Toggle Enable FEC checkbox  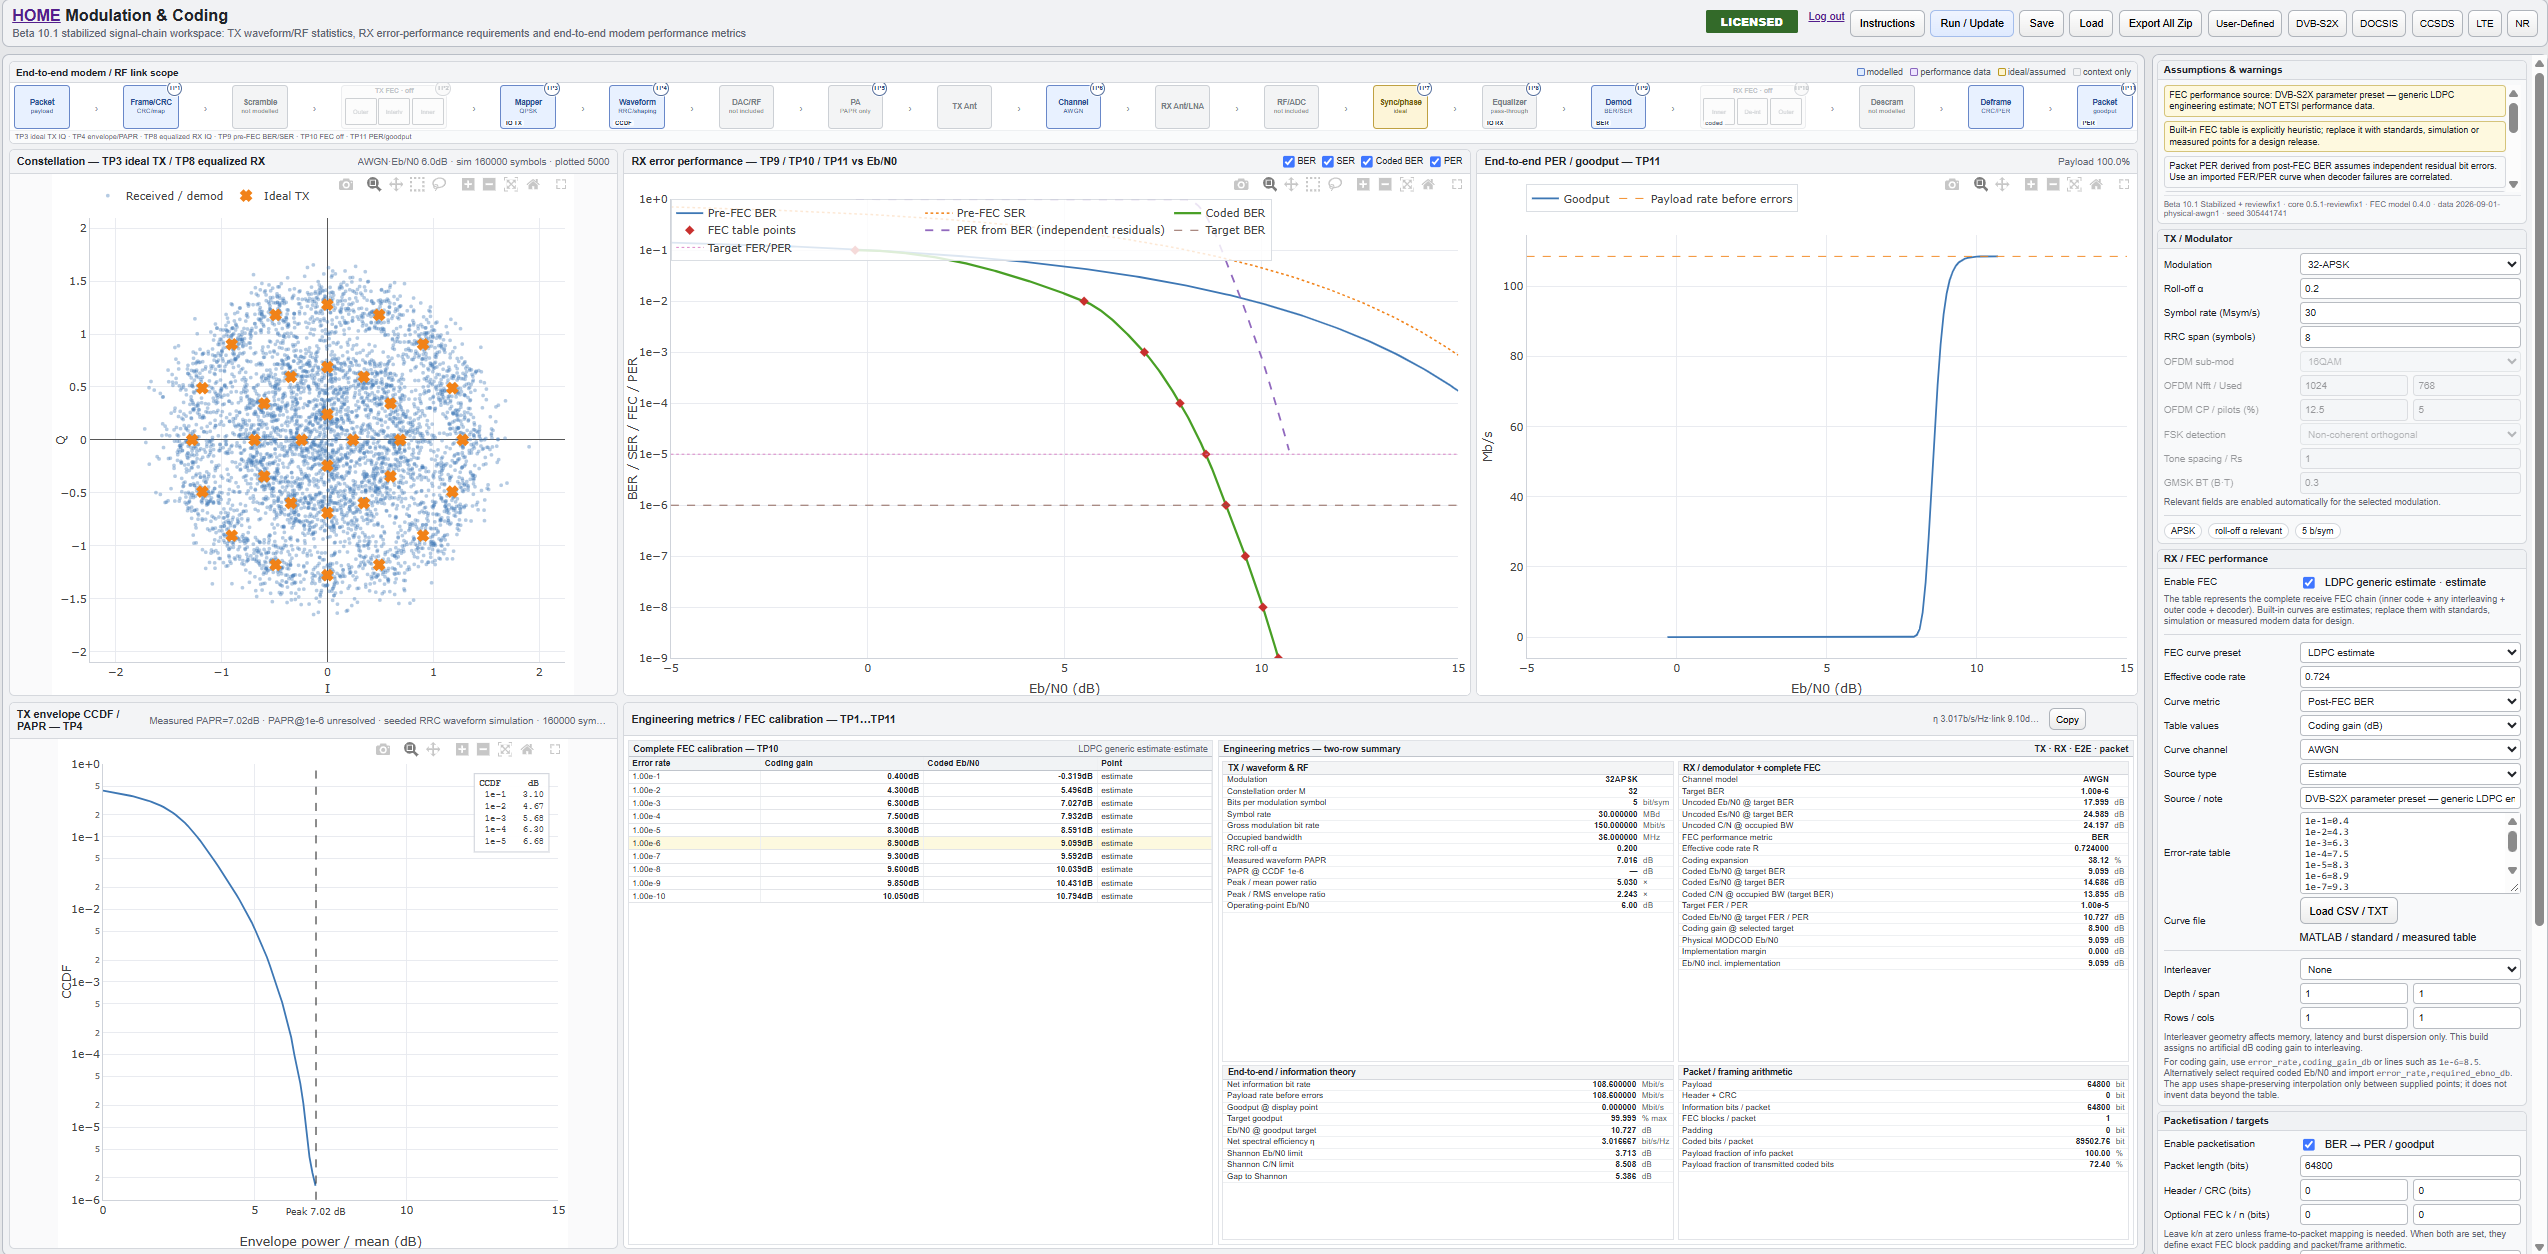point(2309,582)
